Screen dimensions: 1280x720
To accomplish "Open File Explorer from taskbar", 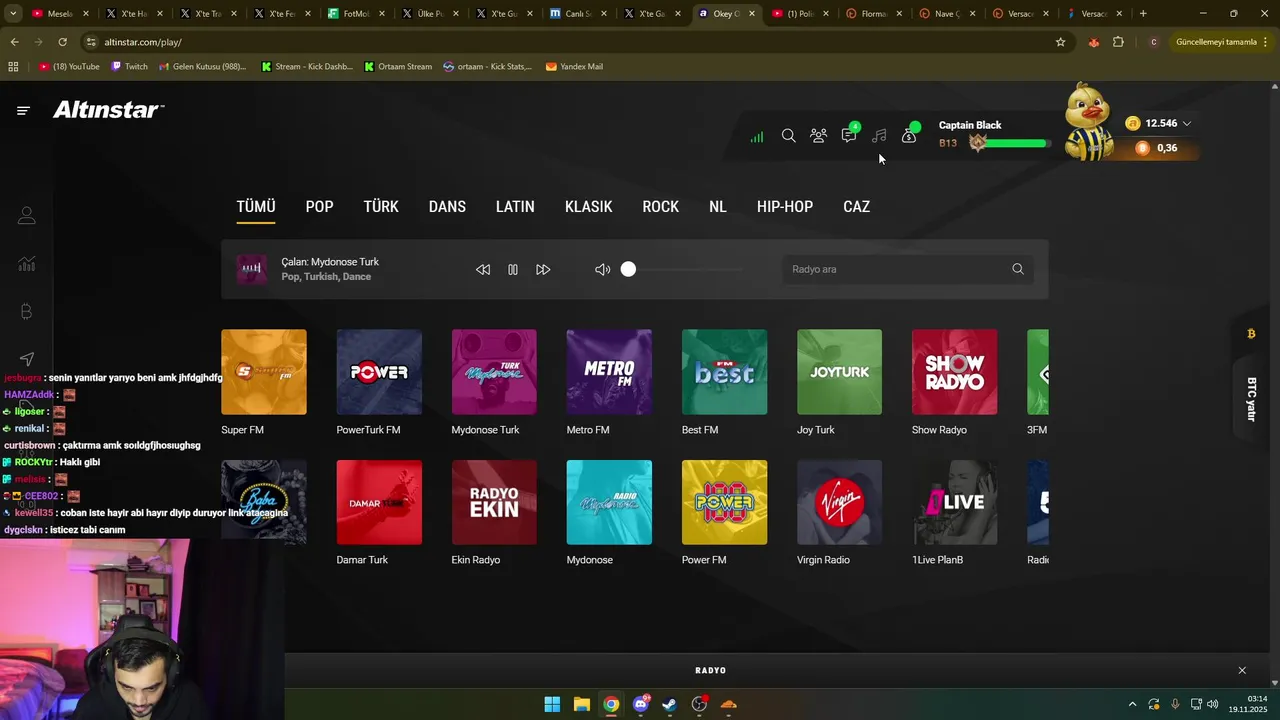I will tap(581, 704).
